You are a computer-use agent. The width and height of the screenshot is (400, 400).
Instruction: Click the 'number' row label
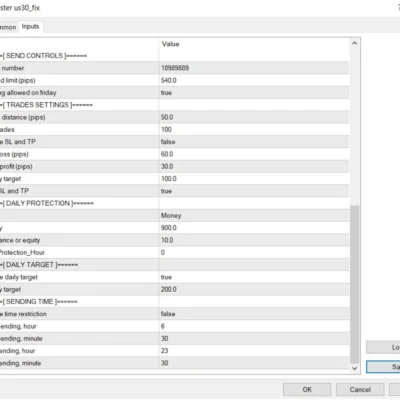tap(13, 68)
